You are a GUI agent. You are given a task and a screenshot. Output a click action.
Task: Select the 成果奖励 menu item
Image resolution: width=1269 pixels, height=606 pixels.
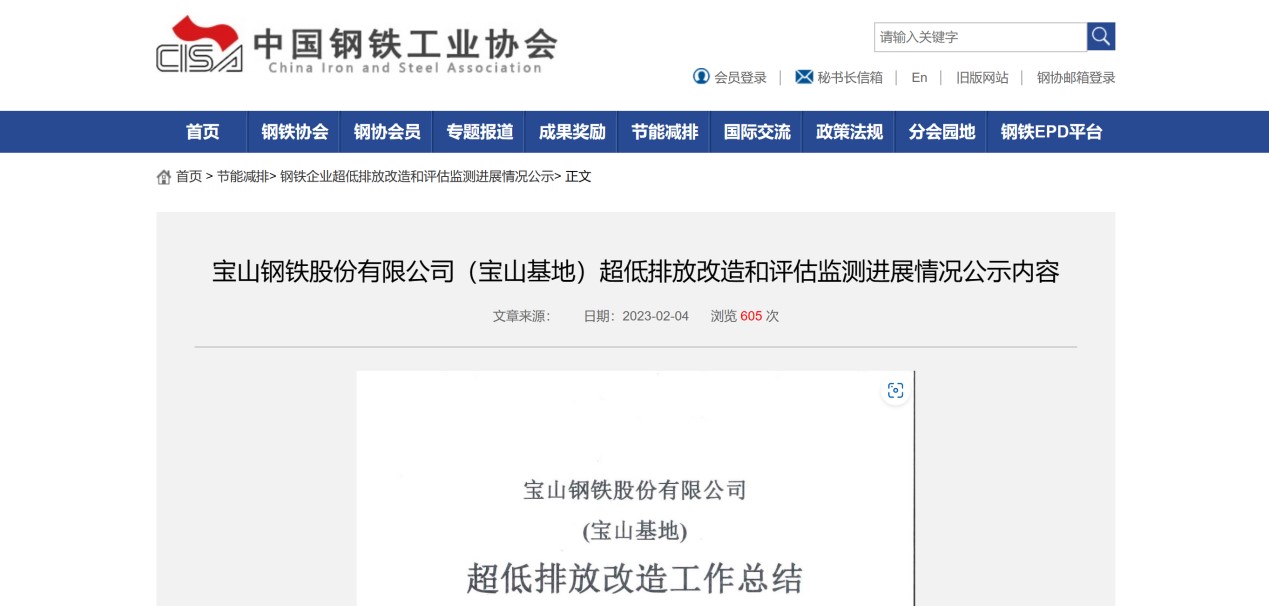572,132
